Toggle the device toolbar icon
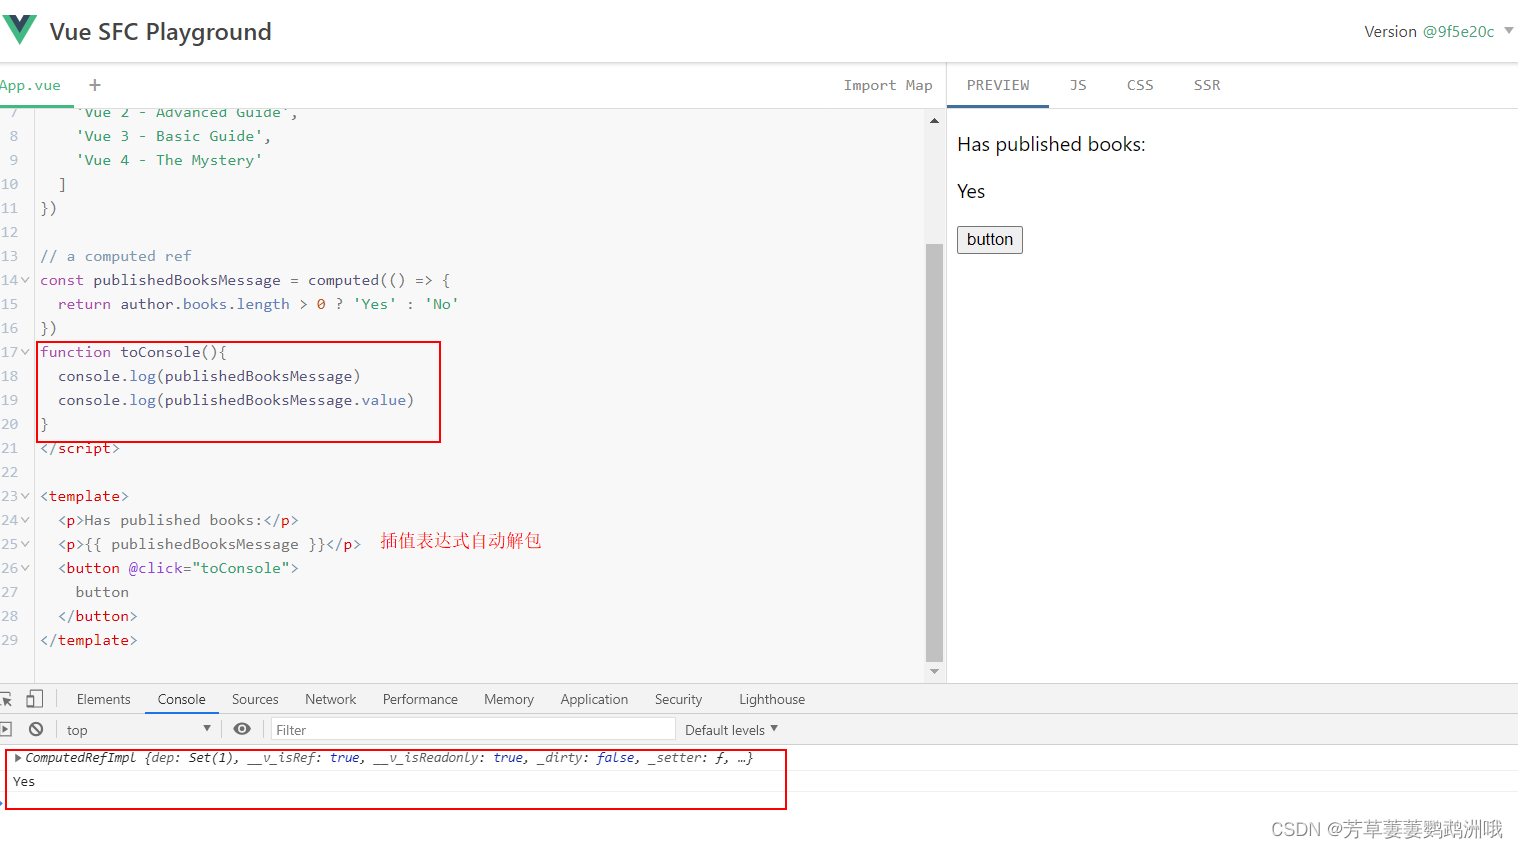Viewport: 1518px width, 848px height. click(x=35, y=698)
